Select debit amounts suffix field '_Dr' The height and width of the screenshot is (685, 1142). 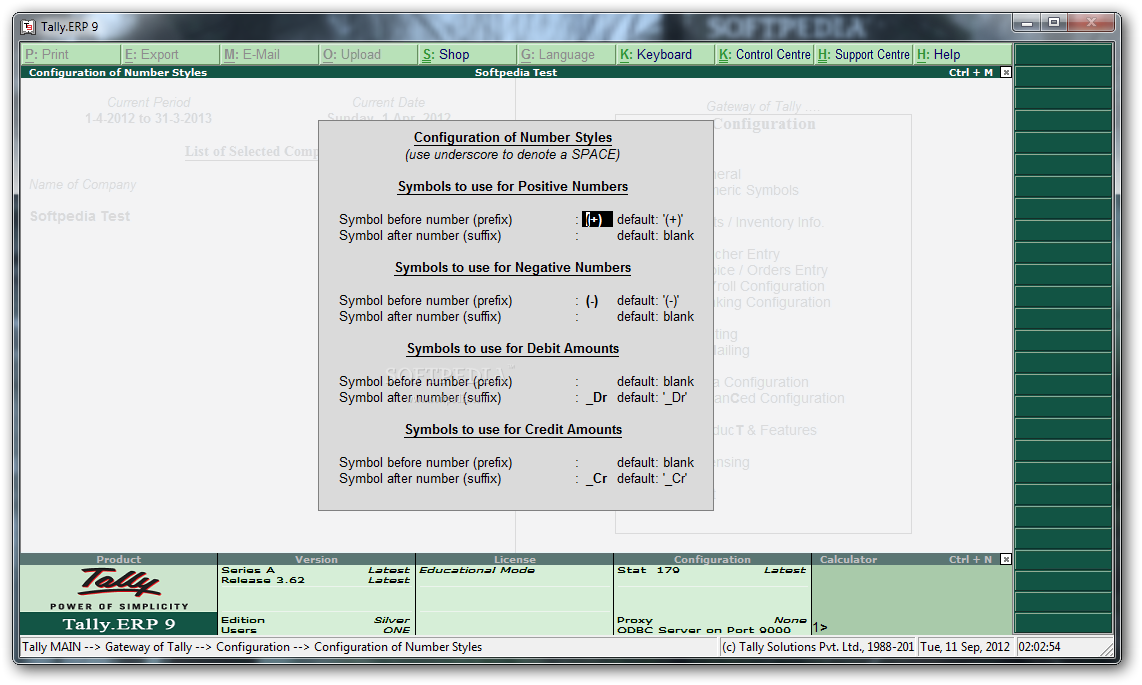[x=596, y=397]
